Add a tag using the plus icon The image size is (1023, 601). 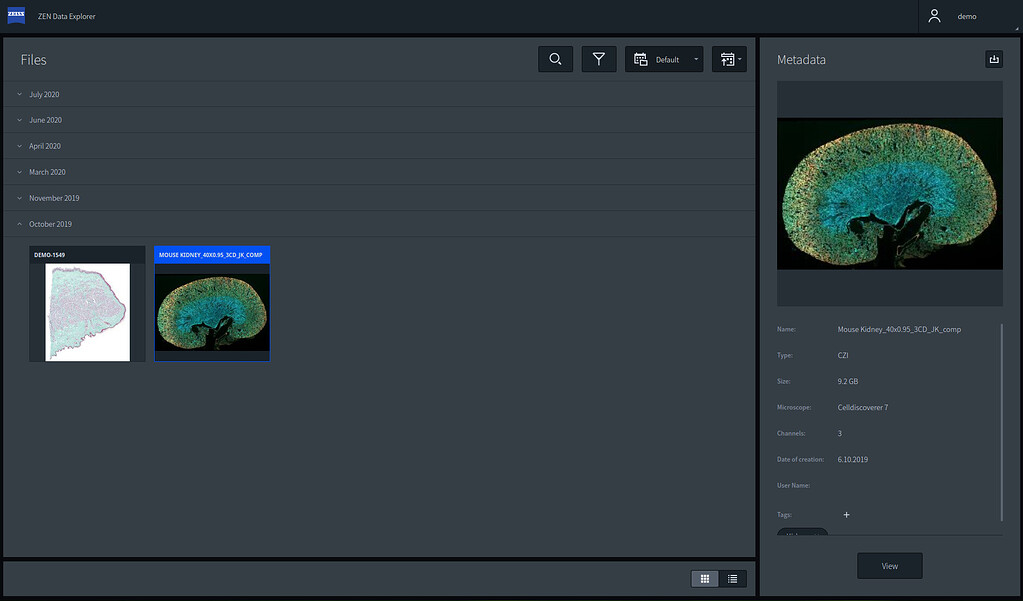[x=846, y=514]
